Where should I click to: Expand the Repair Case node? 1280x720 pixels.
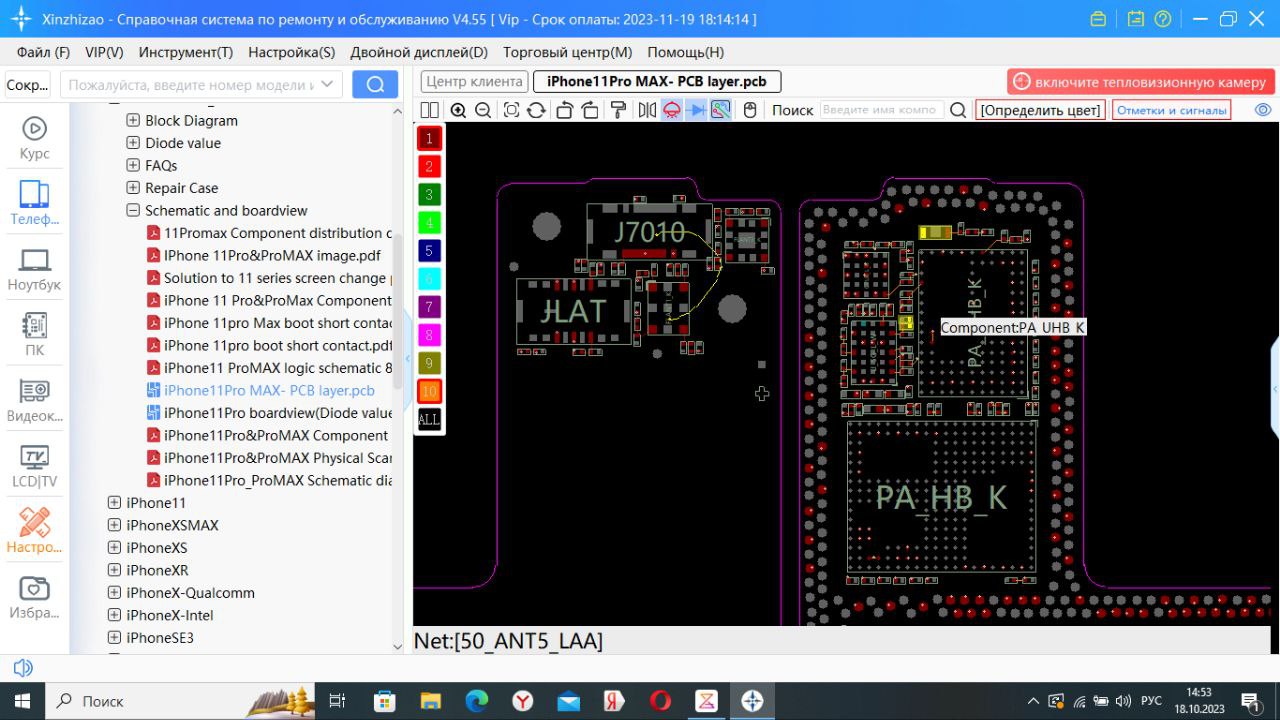click(x=133, y=188)
